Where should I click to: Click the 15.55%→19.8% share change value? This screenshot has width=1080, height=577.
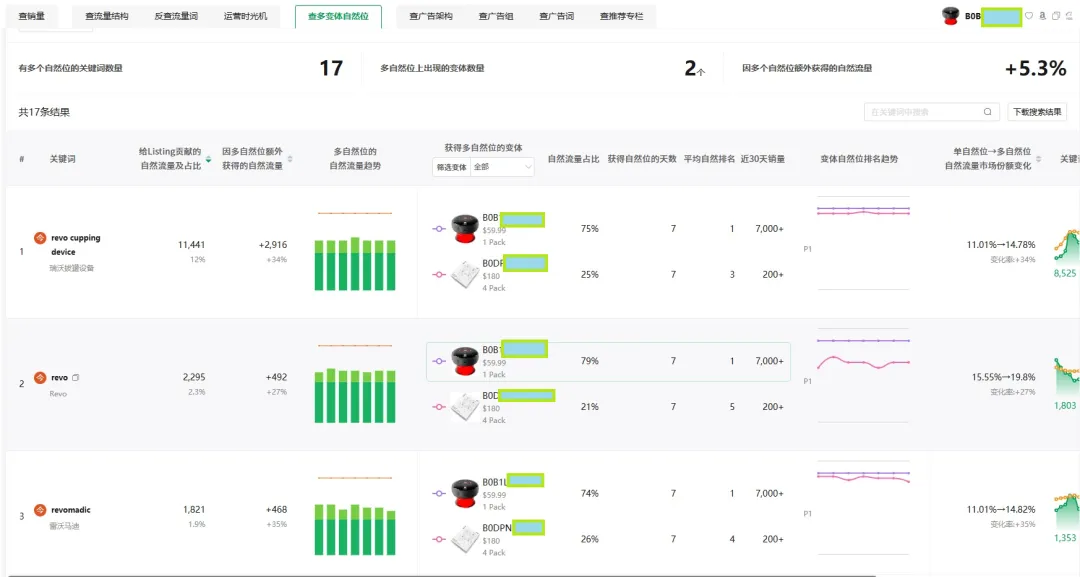1004,377
